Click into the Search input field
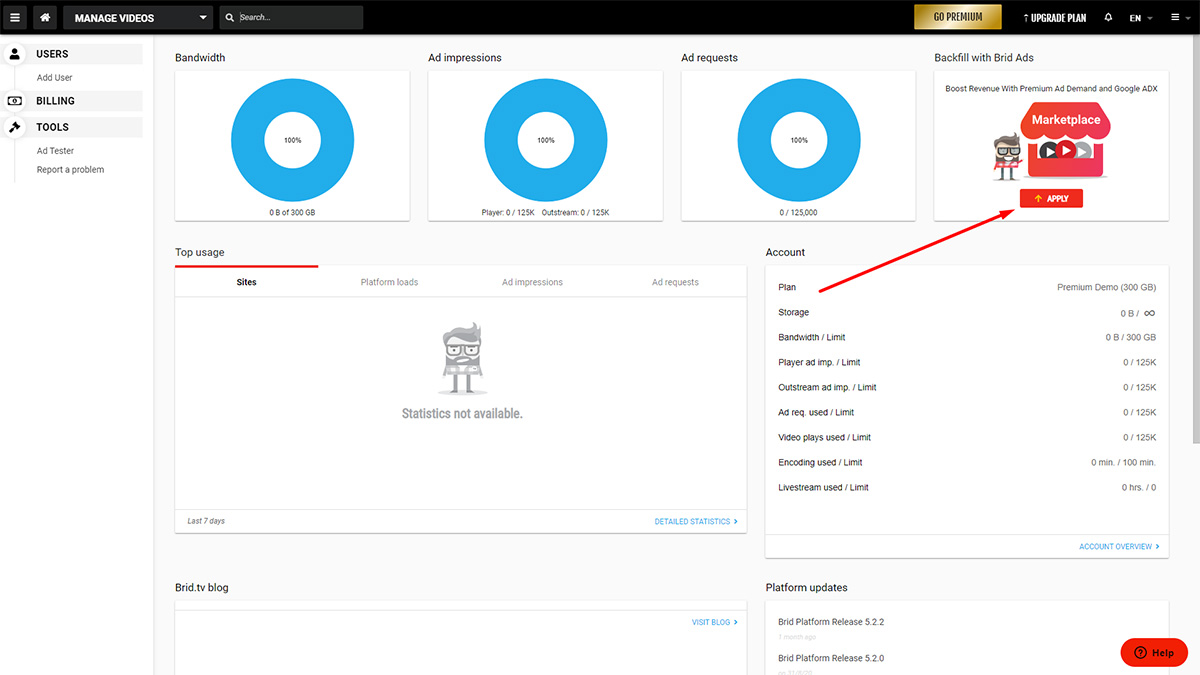Screen dimensions: 1200x675 tap(298, 18)
